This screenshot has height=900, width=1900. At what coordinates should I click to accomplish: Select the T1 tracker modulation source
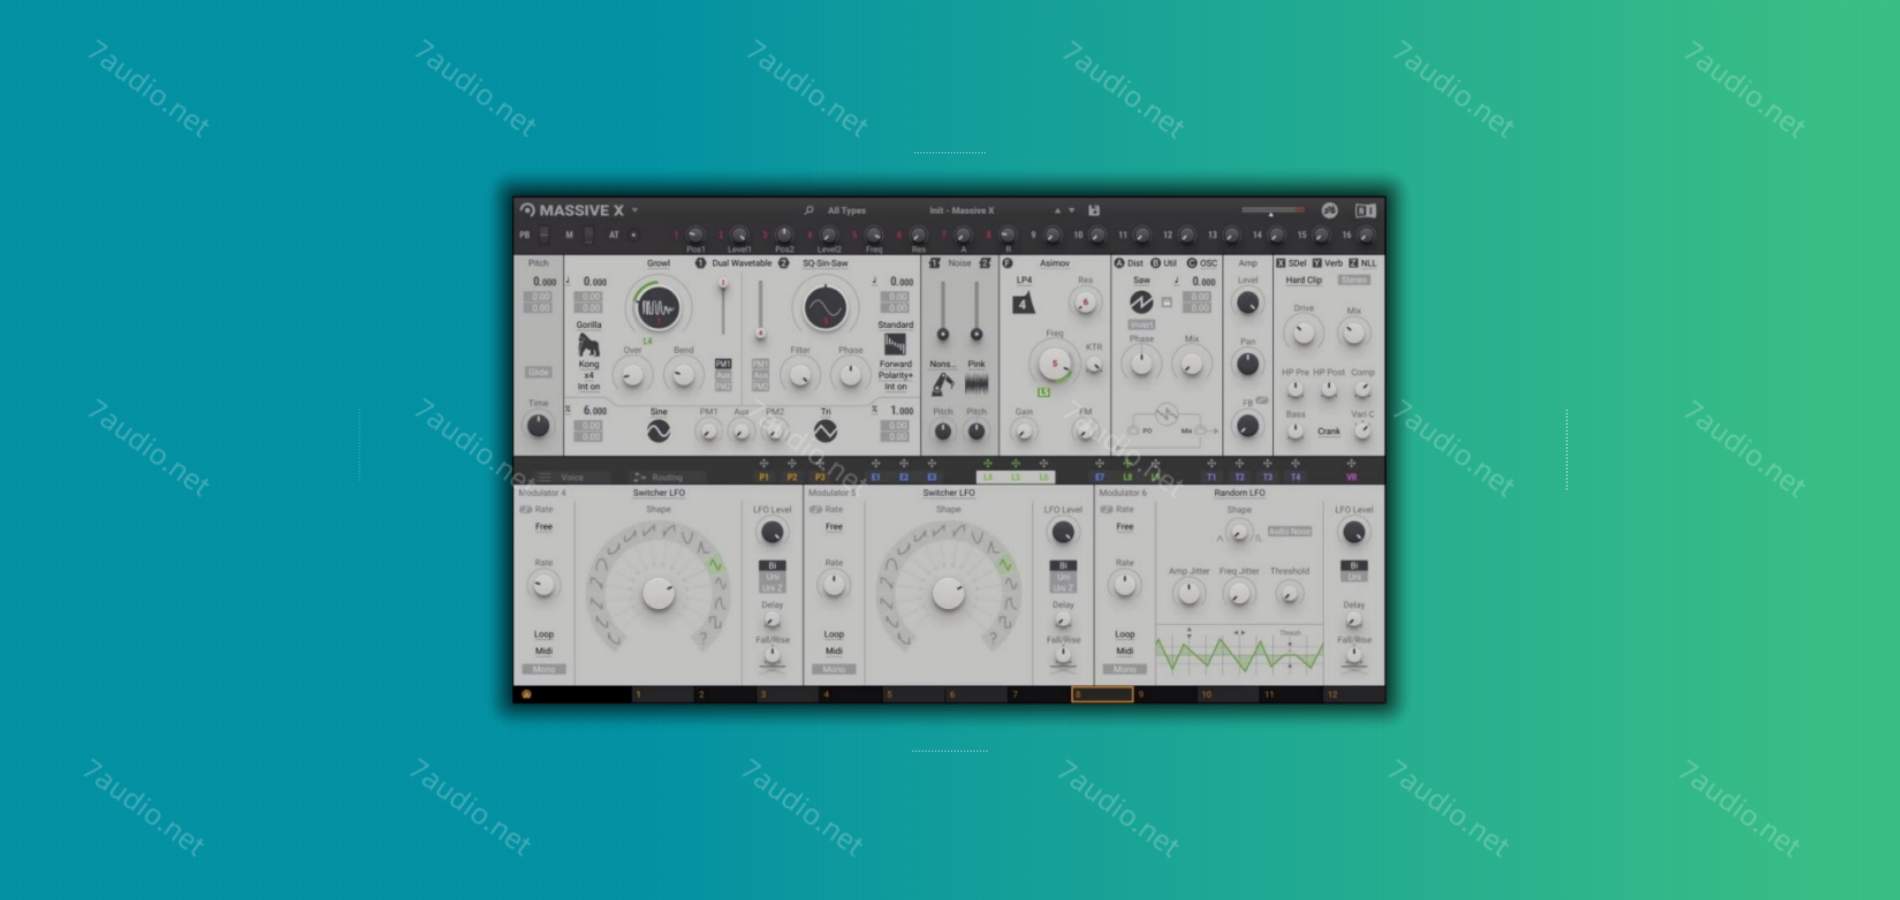click(1211, 478)
